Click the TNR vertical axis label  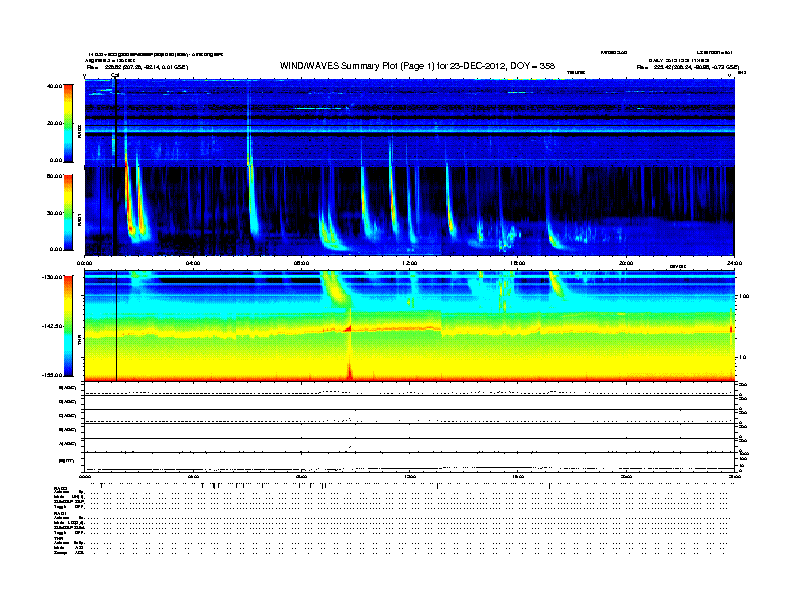pyautogui.click(x=80, y=341)
